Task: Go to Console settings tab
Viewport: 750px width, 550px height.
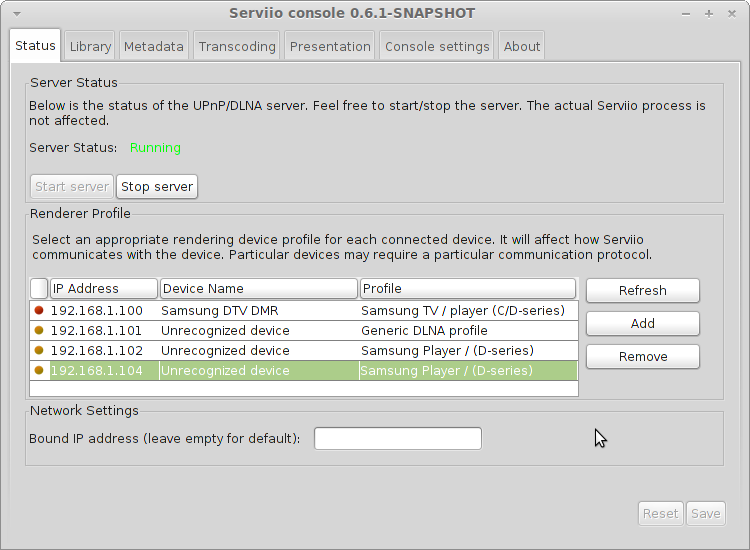Action: pos(437,46)
